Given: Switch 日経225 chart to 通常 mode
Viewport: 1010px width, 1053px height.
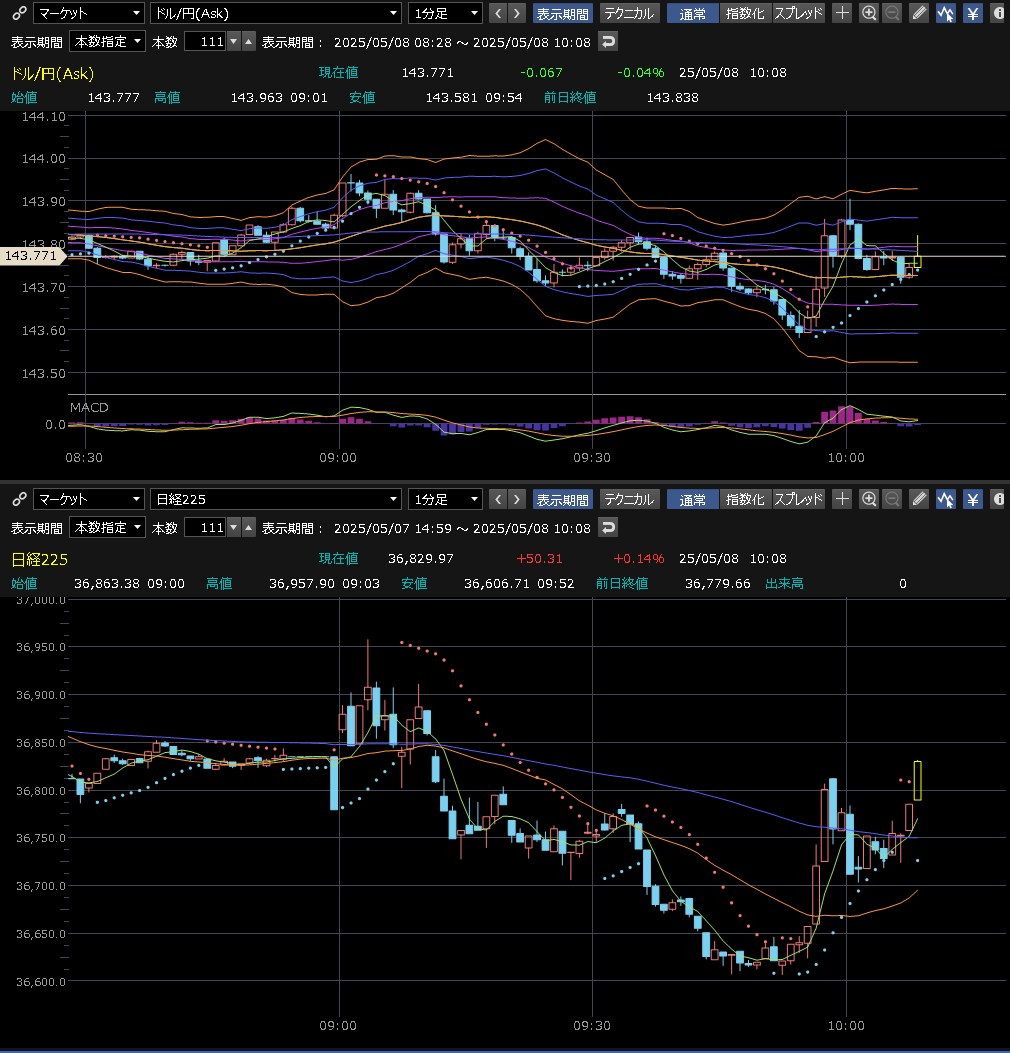Looking at the screenshot, I should [x=692, y=499].
